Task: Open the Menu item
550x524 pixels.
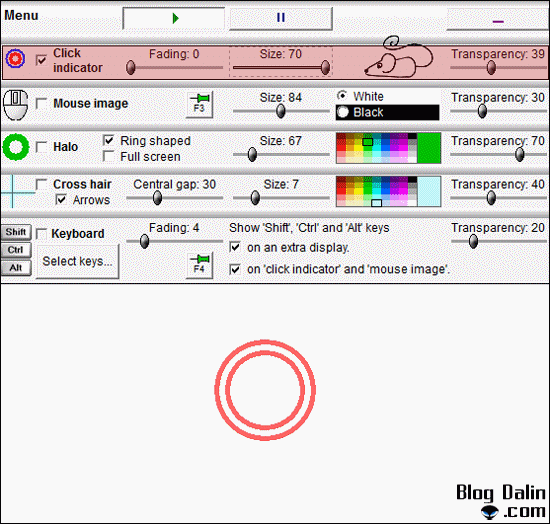Action: (21, 15)
